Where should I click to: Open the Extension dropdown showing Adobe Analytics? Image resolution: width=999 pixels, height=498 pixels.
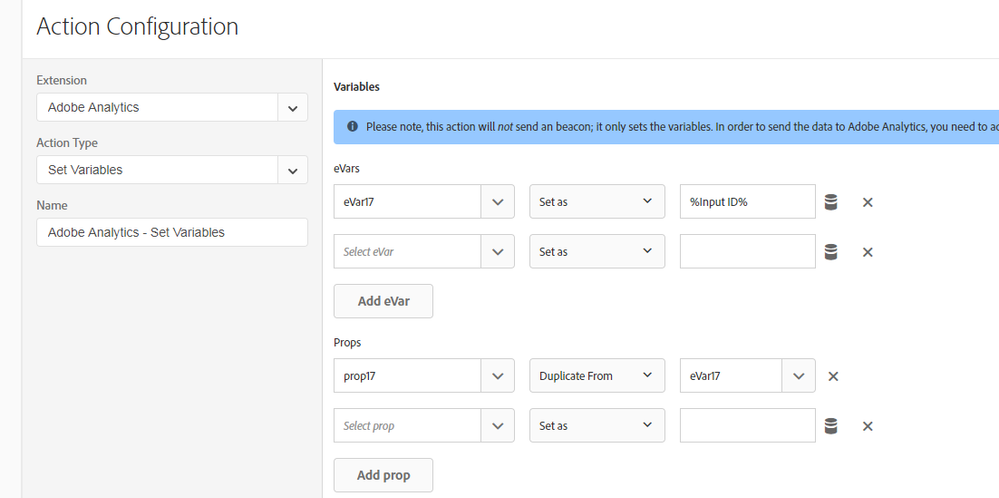point(292,107)
